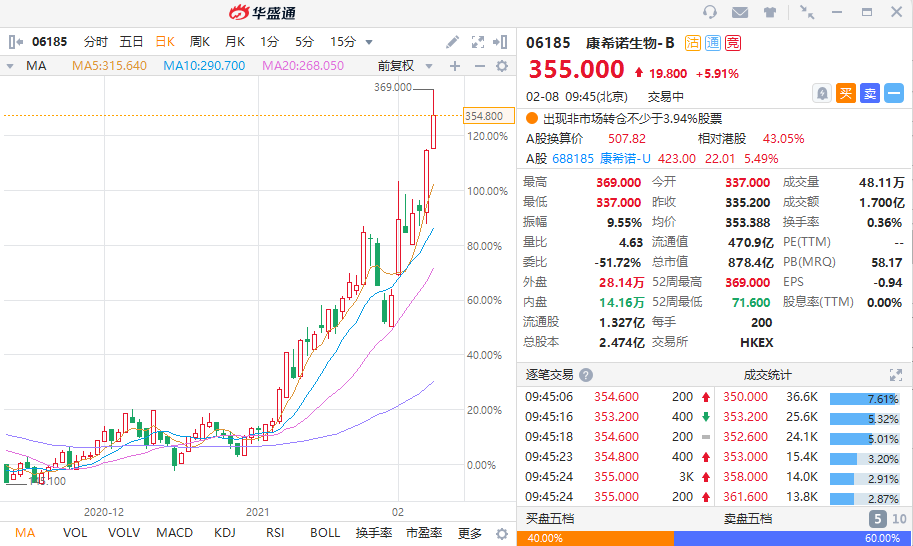Click the orange 买 buy button
This screenshot has width=913, height=546.
click(x=845, y=93)
